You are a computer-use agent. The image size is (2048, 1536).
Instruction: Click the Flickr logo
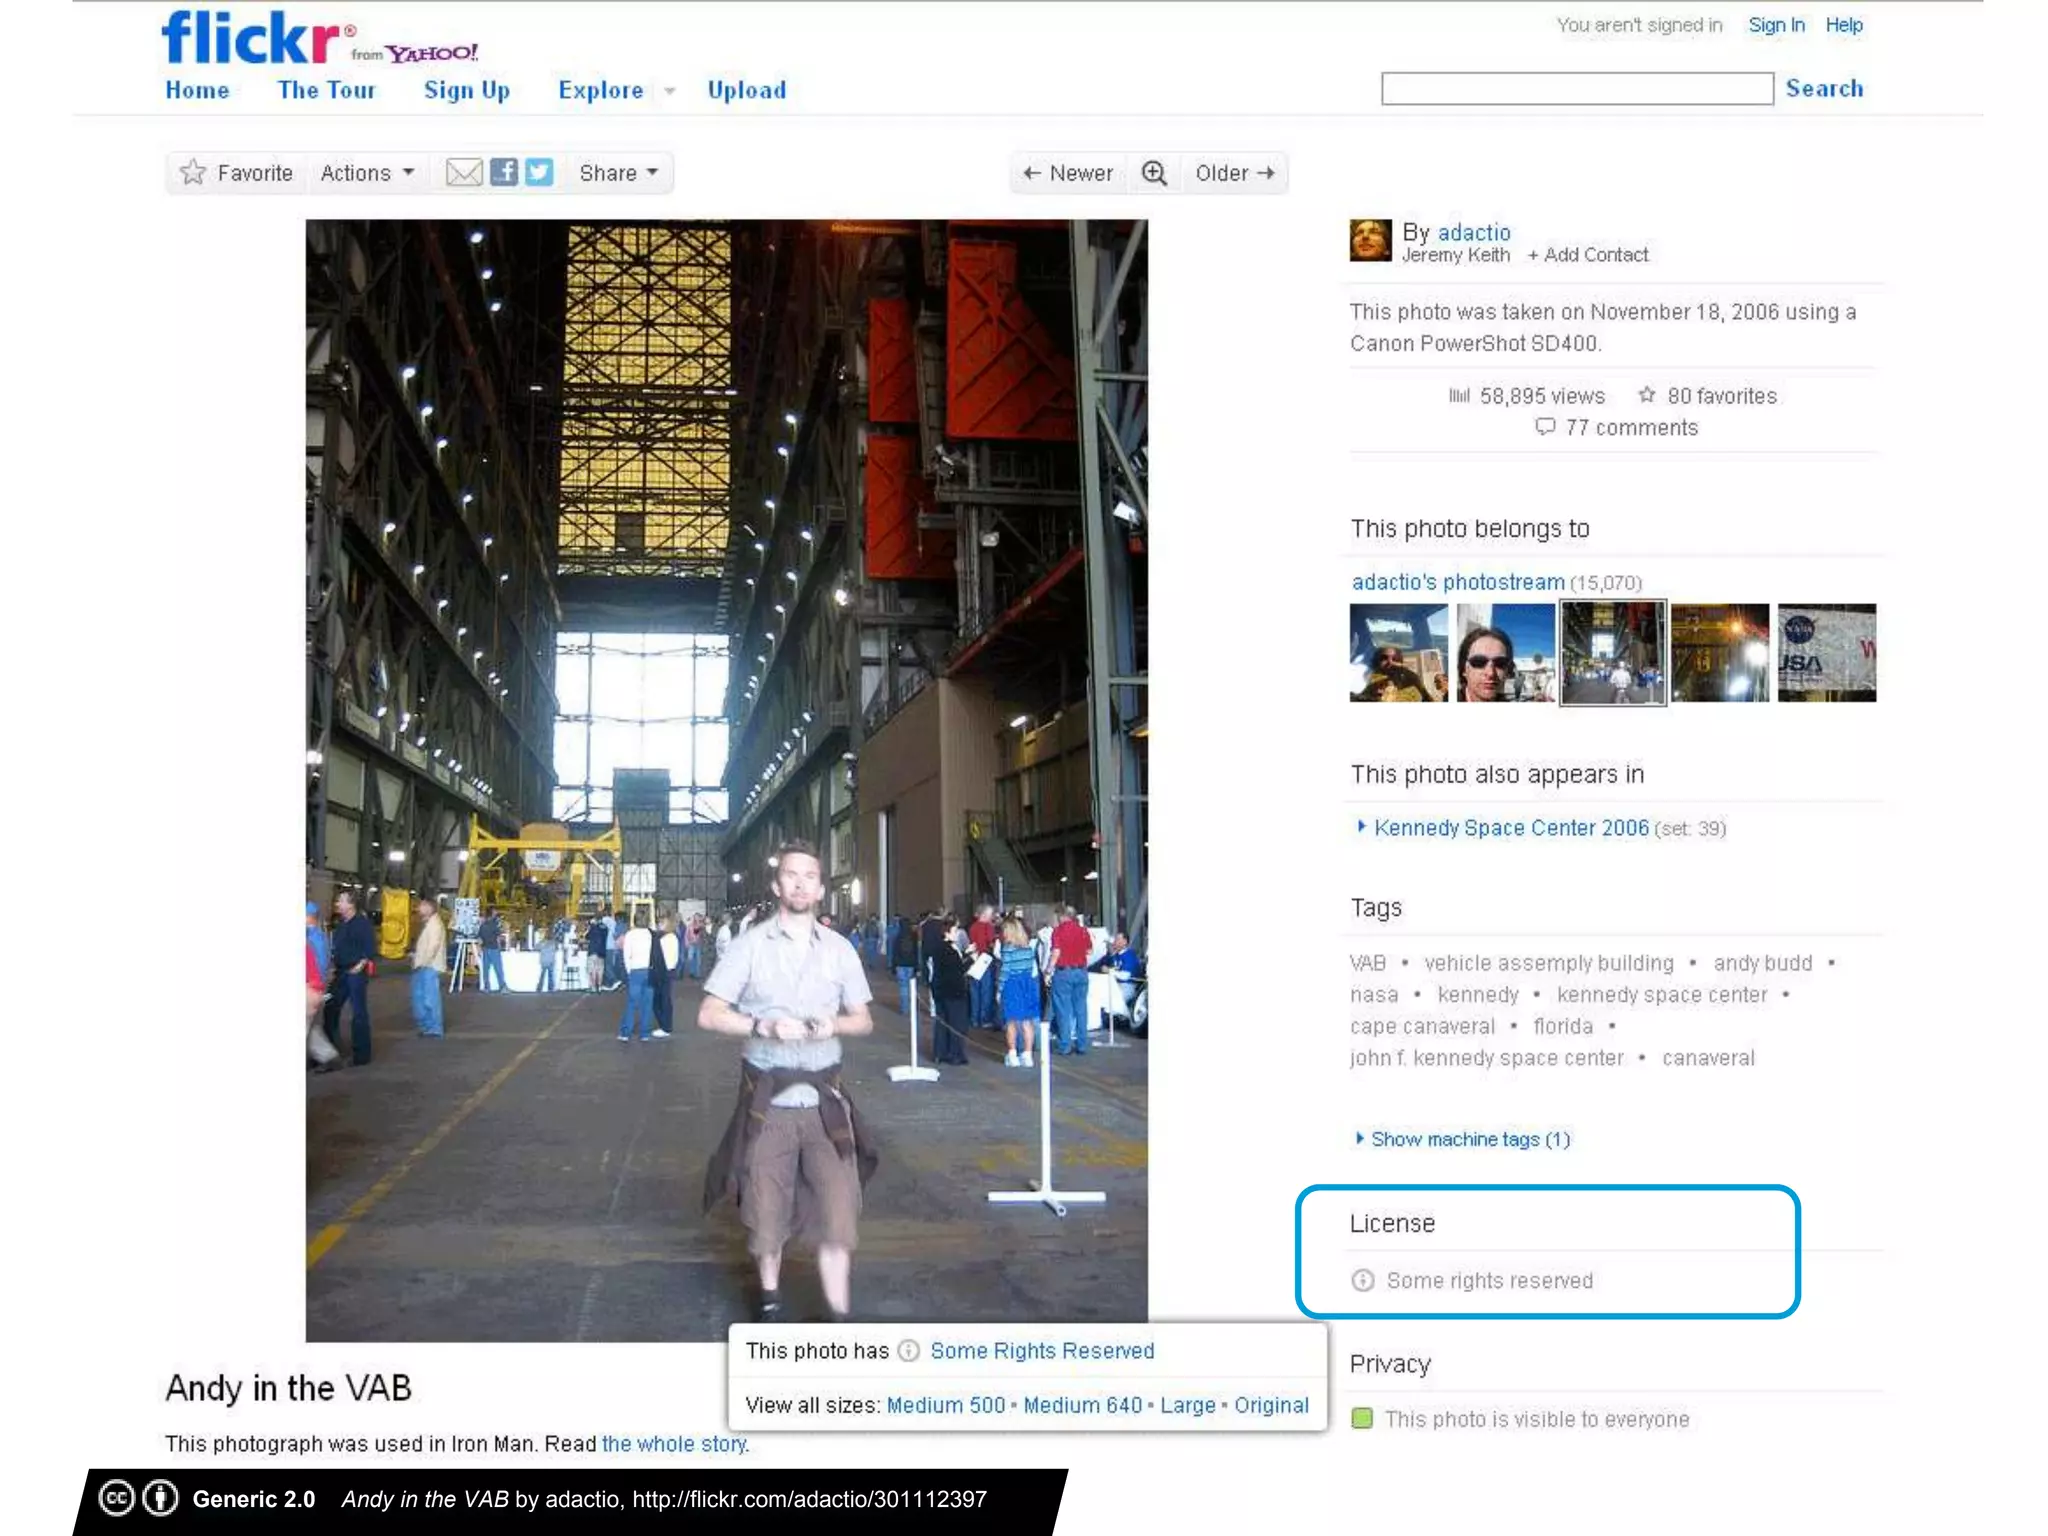click(x=252, y=38)
